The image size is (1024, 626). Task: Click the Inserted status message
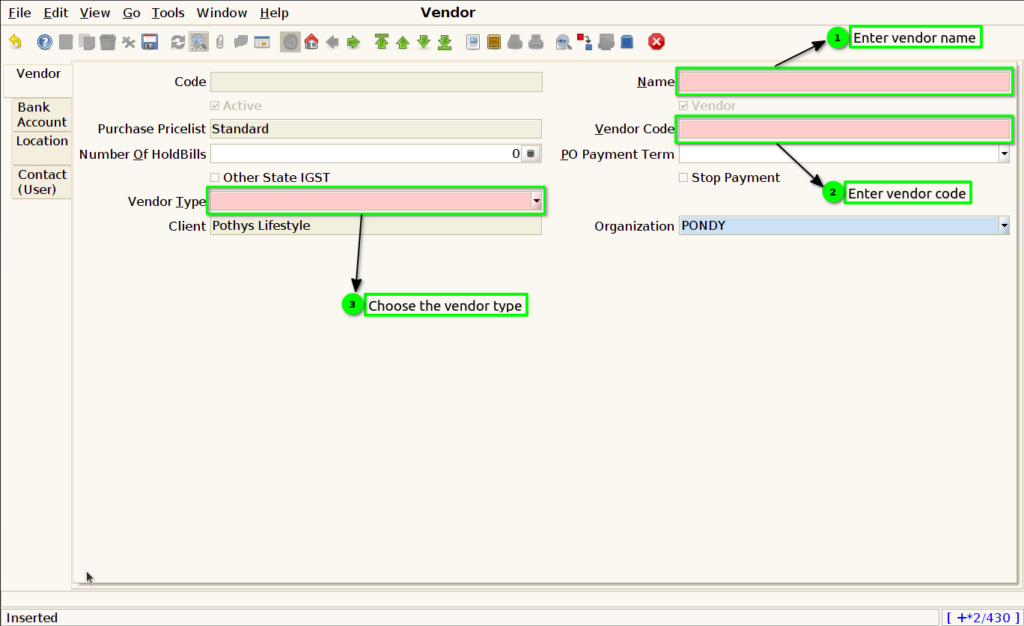(32, 618)
